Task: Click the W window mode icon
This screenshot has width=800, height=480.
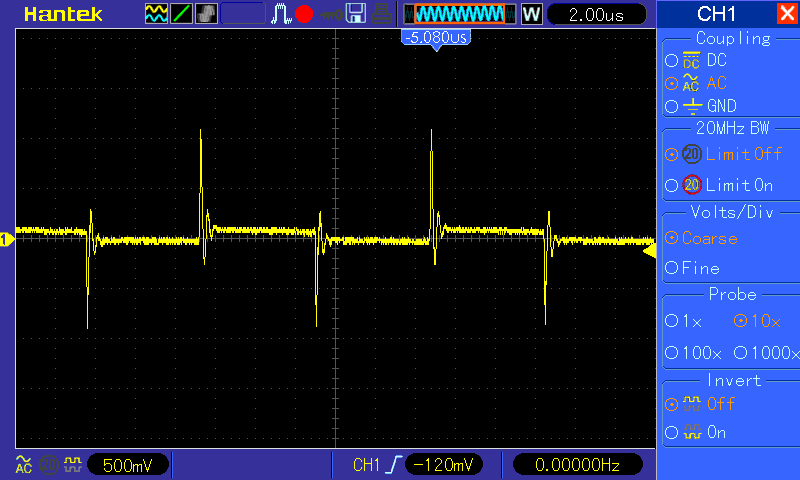Action: click(x=531, y=14)
